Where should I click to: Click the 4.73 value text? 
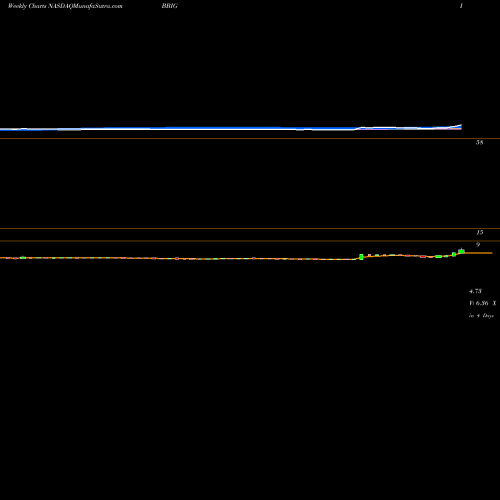(475, 291)
